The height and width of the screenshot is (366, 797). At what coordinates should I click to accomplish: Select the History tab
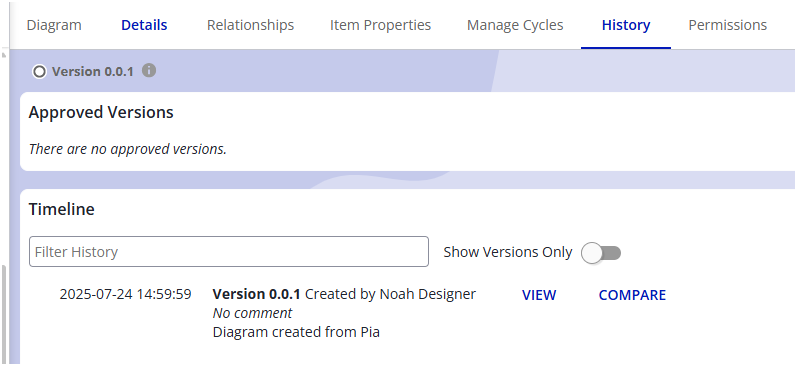(626, 25)
